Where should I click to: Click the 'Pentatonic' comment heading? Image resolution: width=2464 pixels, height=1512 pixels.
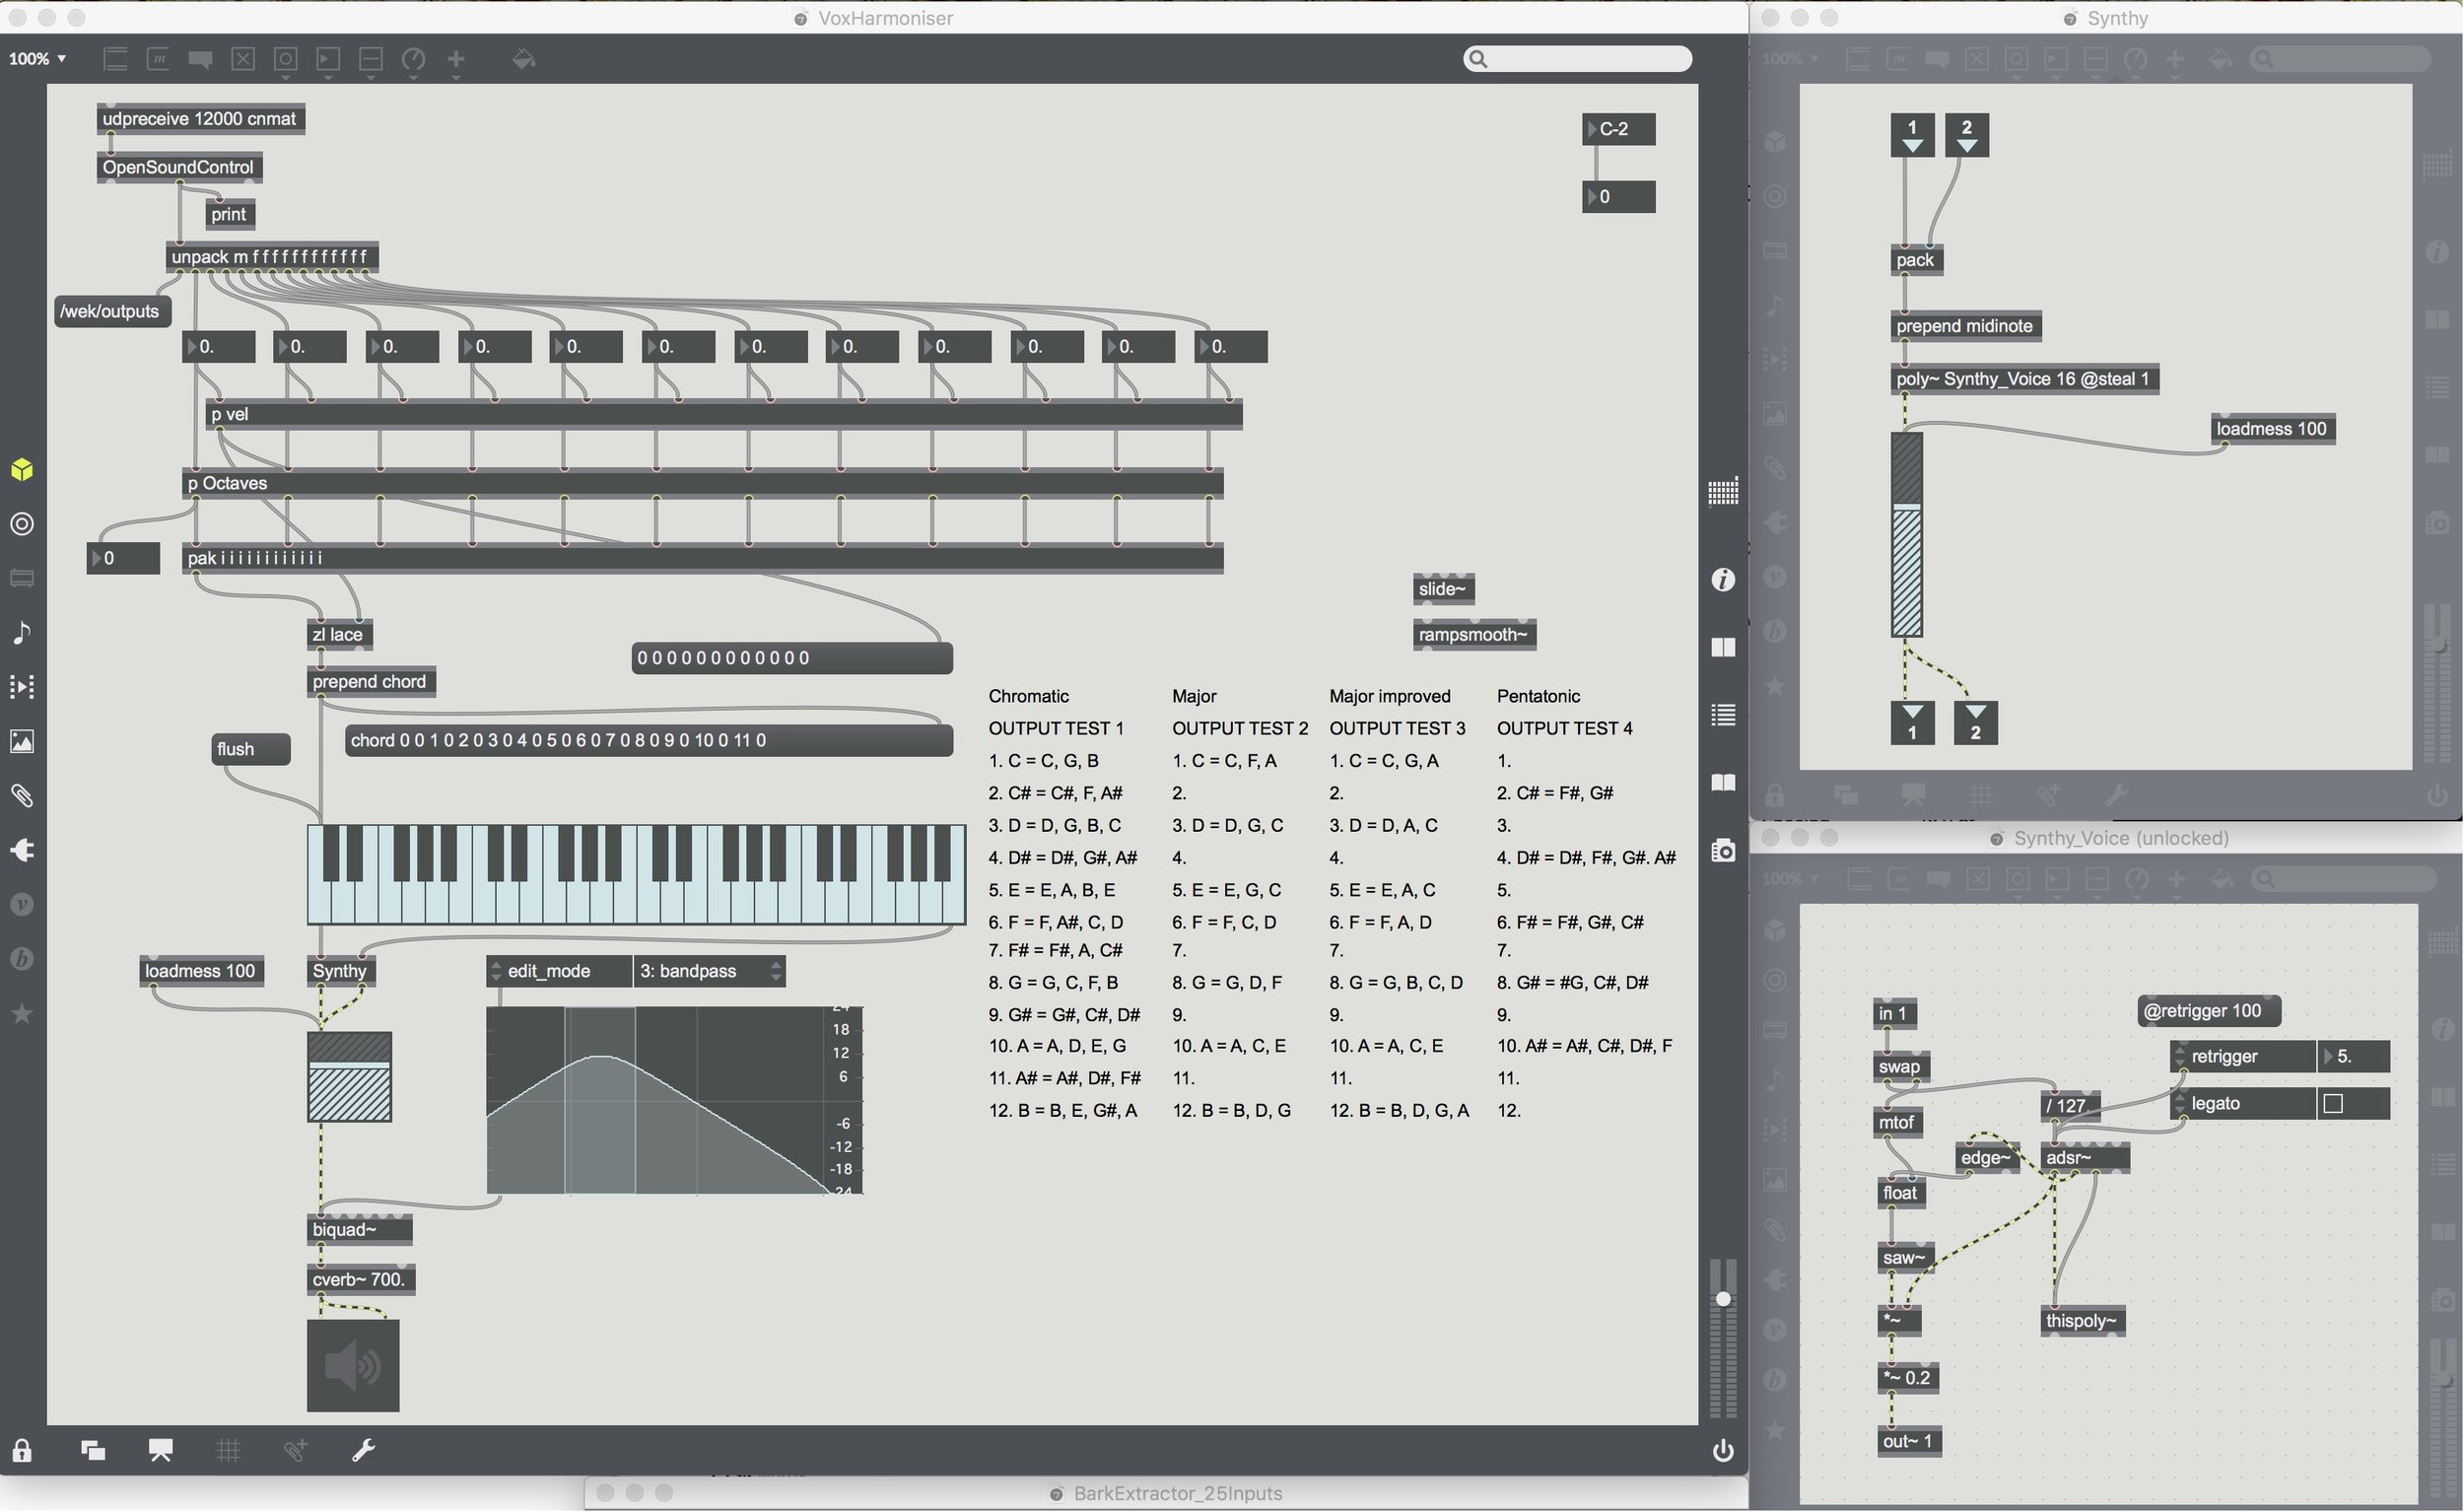[1539, 696]
